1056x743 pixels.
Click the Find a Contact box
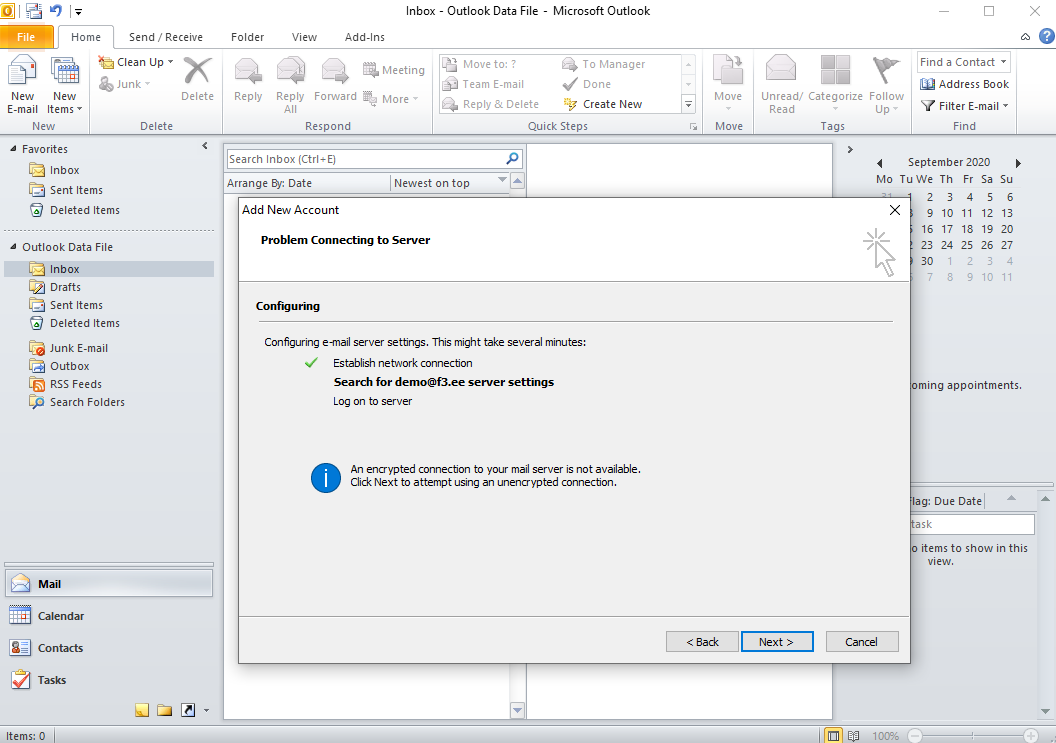tap(964, 62)
